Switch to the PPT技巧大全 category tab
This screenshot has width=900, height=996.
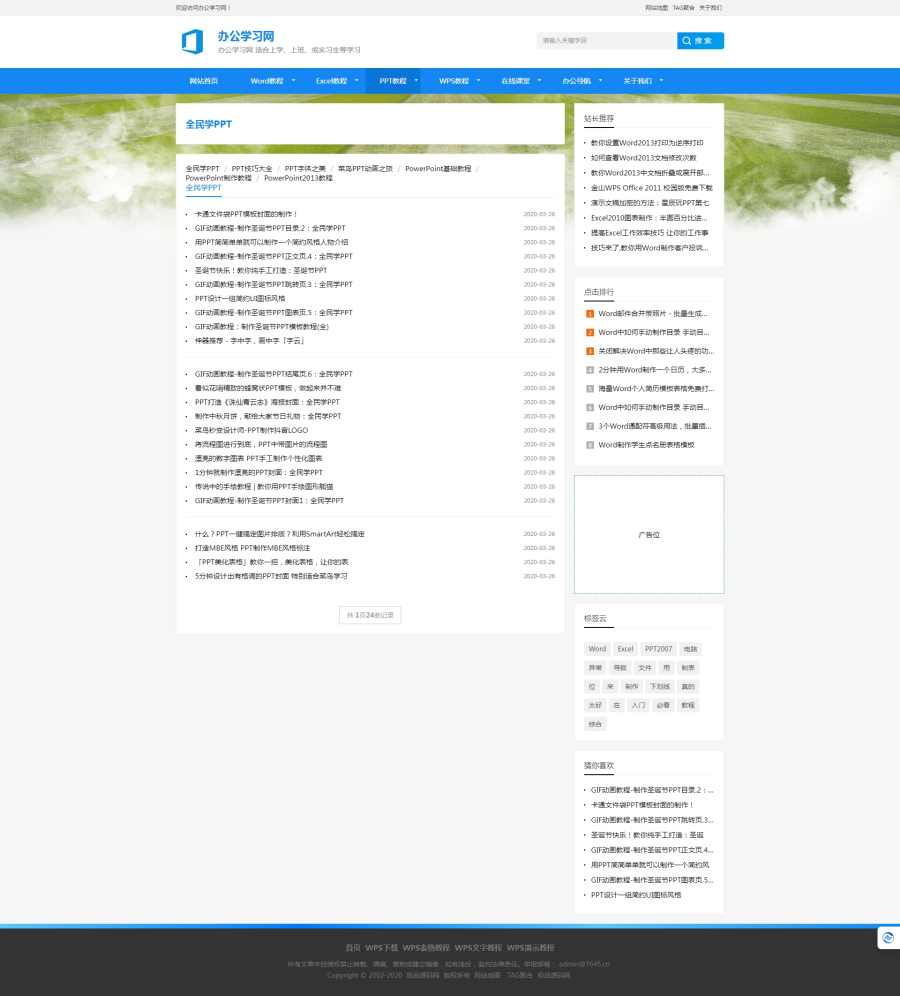point(252,169)
